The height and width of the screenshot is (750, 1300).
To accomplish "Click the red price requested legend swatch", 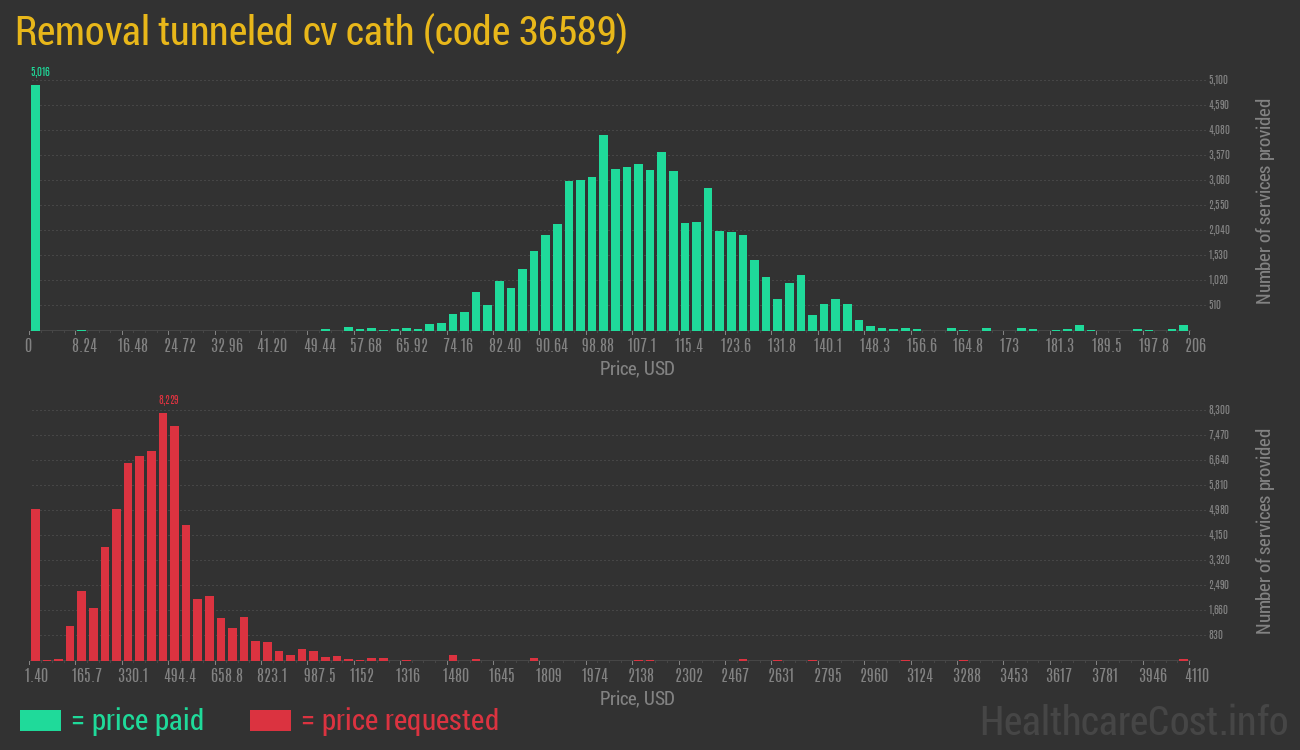I will (270, 720).
